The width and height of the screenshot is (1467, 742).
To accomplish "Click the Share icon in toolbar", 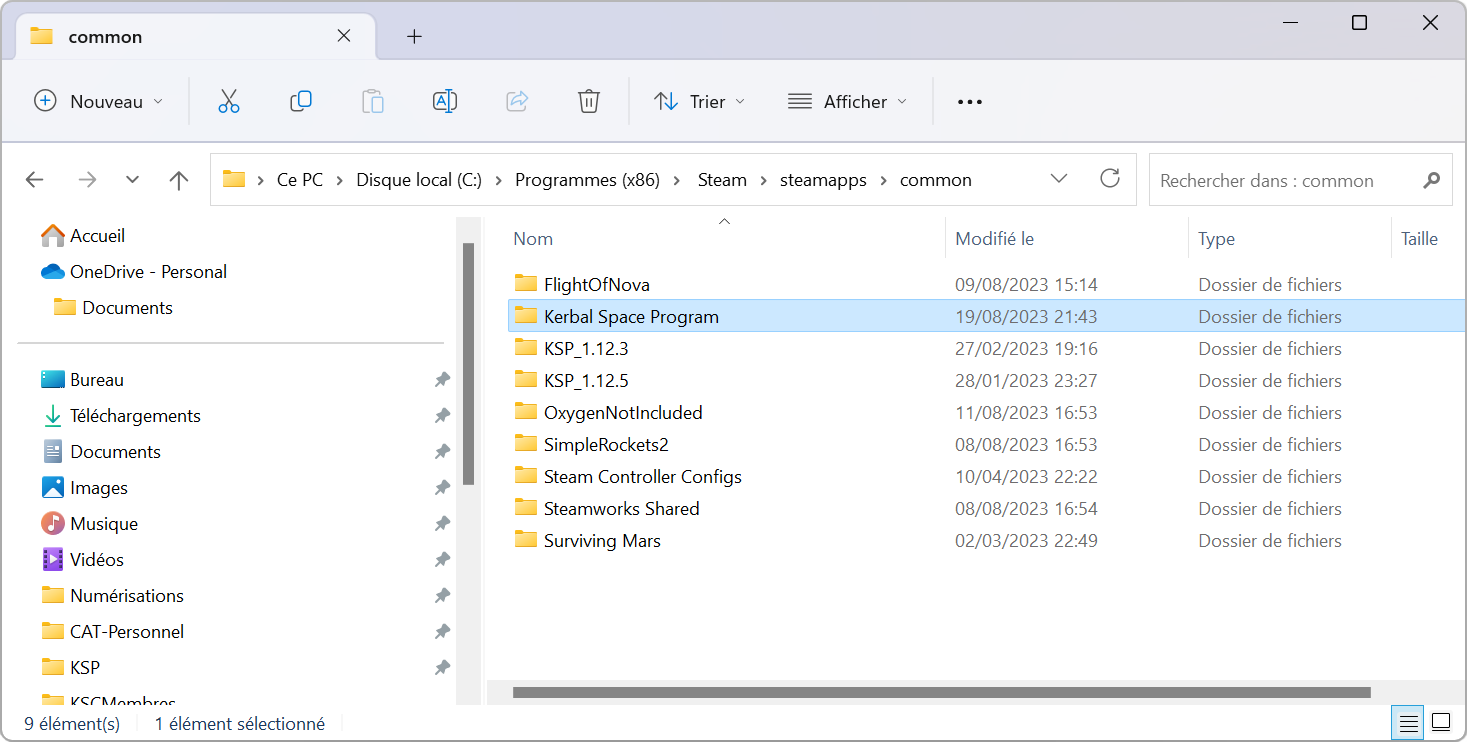I will (x=517, y=101).
